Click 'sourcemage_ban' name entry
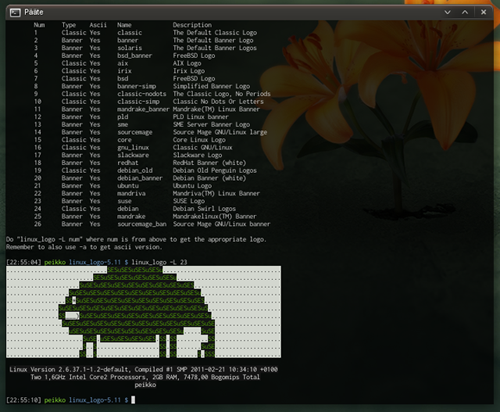This screenshot has width=500, height=412. 142,224
